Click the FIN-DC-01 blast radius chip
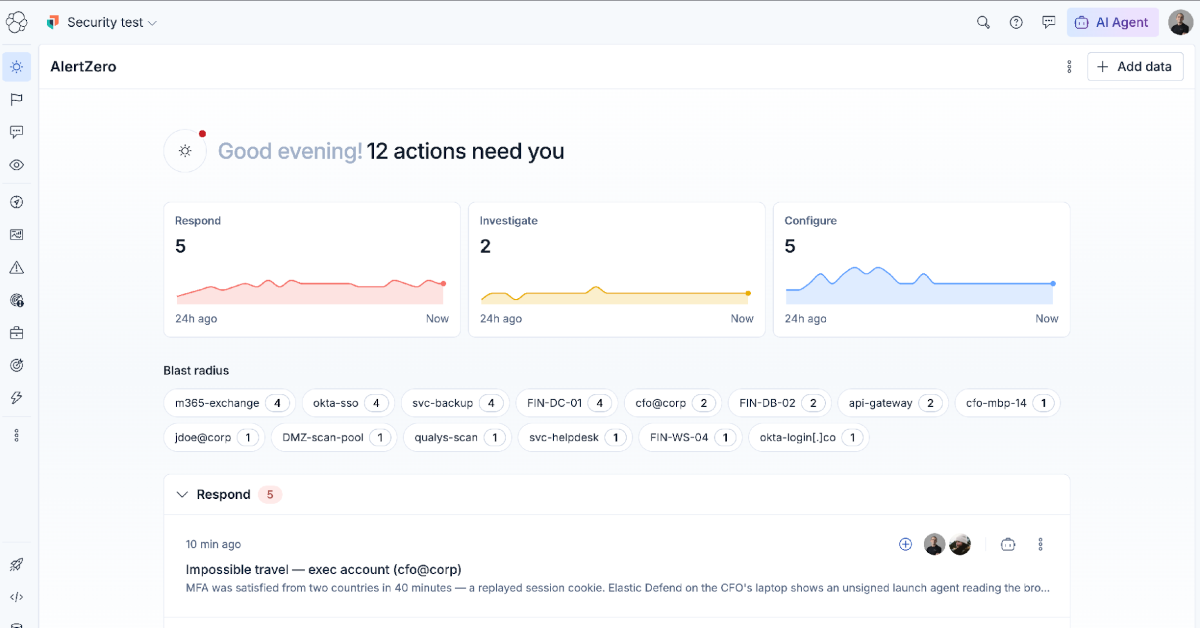 click(x=567, y=403)
